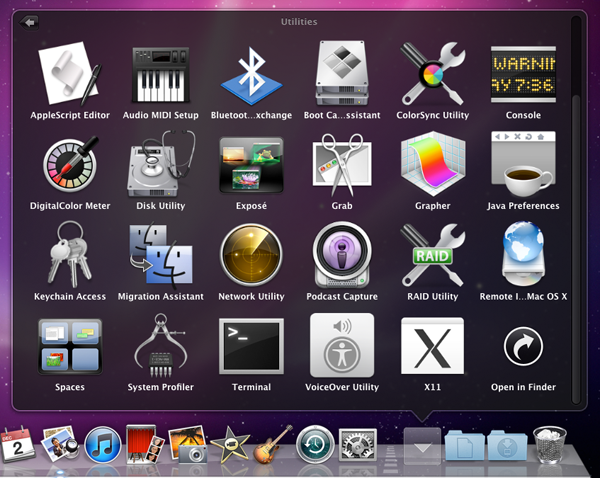The height and width of the screenshot is (478, 600).
Task: Launch Audio MIDI Setup
Action: (x=161, y=75)
